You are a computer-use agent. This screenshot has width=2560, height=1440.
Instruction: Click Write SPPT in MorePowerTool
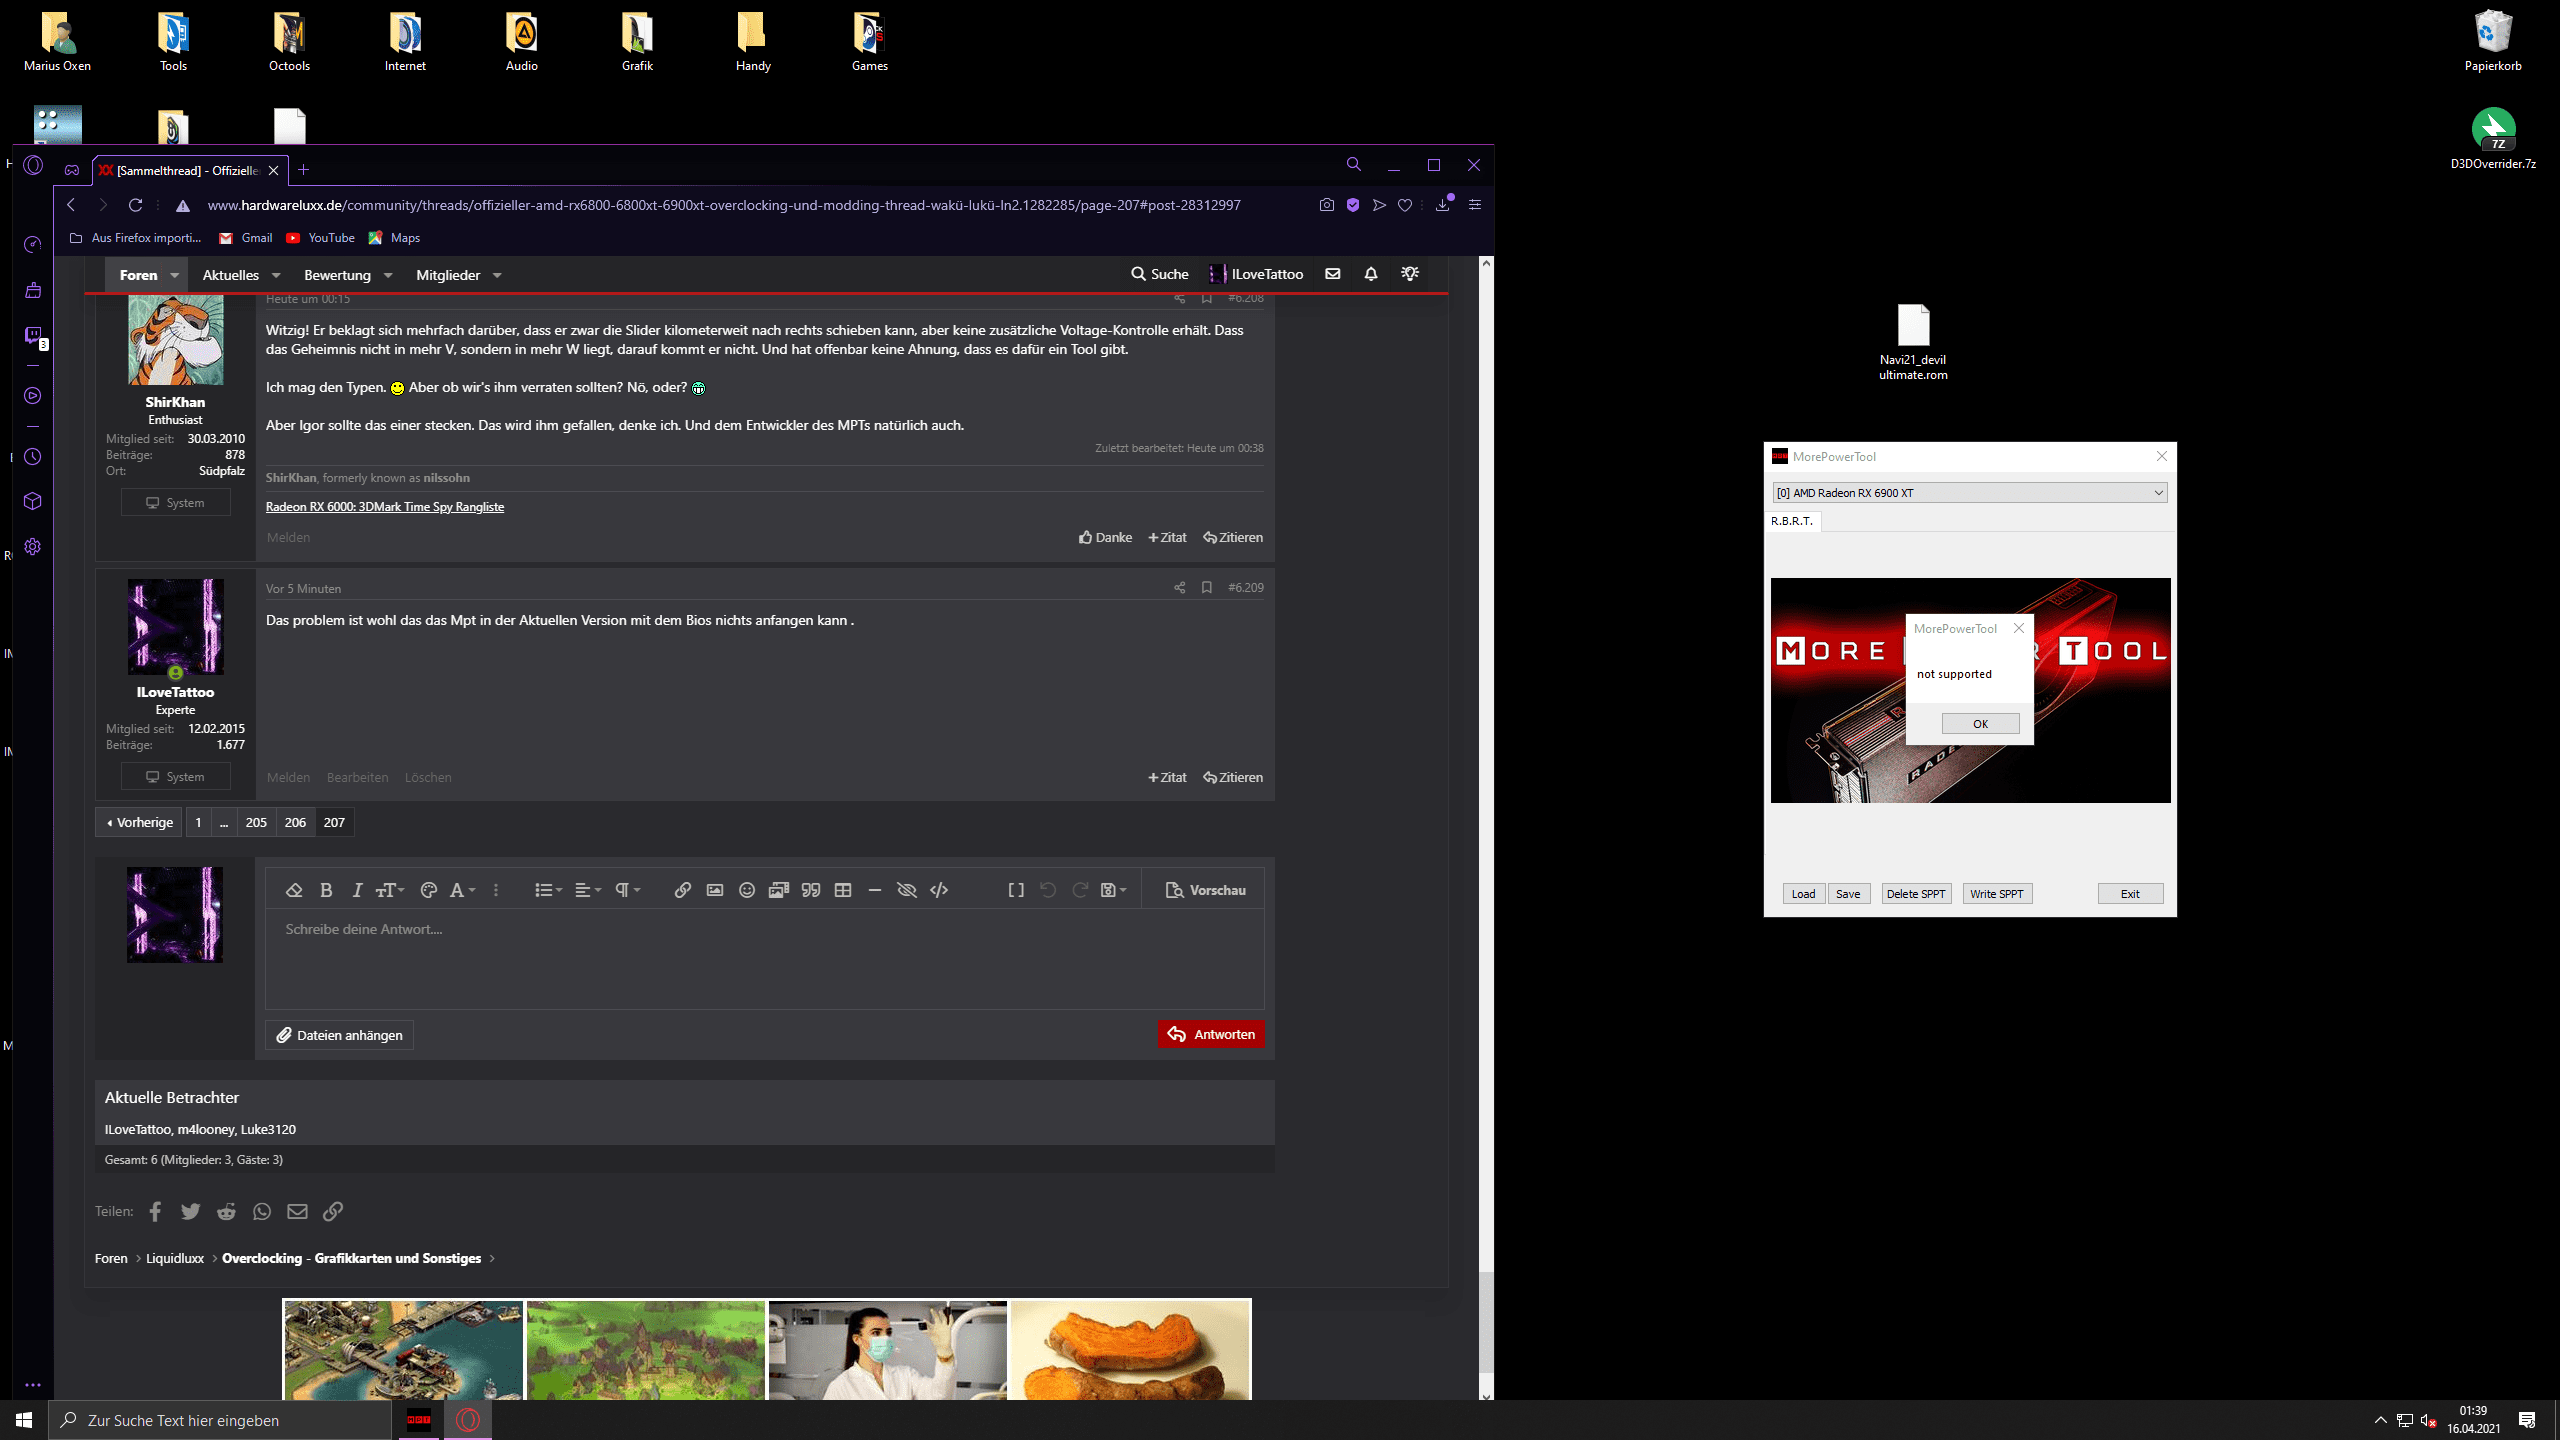click(x=1996, y=894)
